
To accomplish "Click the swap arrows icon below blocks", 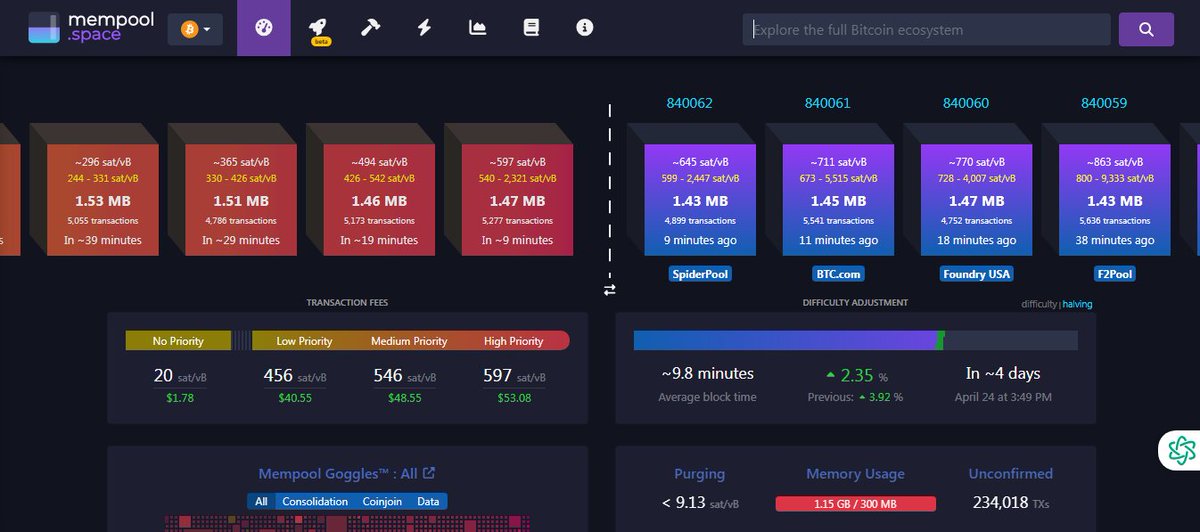I will click(610, 290).
